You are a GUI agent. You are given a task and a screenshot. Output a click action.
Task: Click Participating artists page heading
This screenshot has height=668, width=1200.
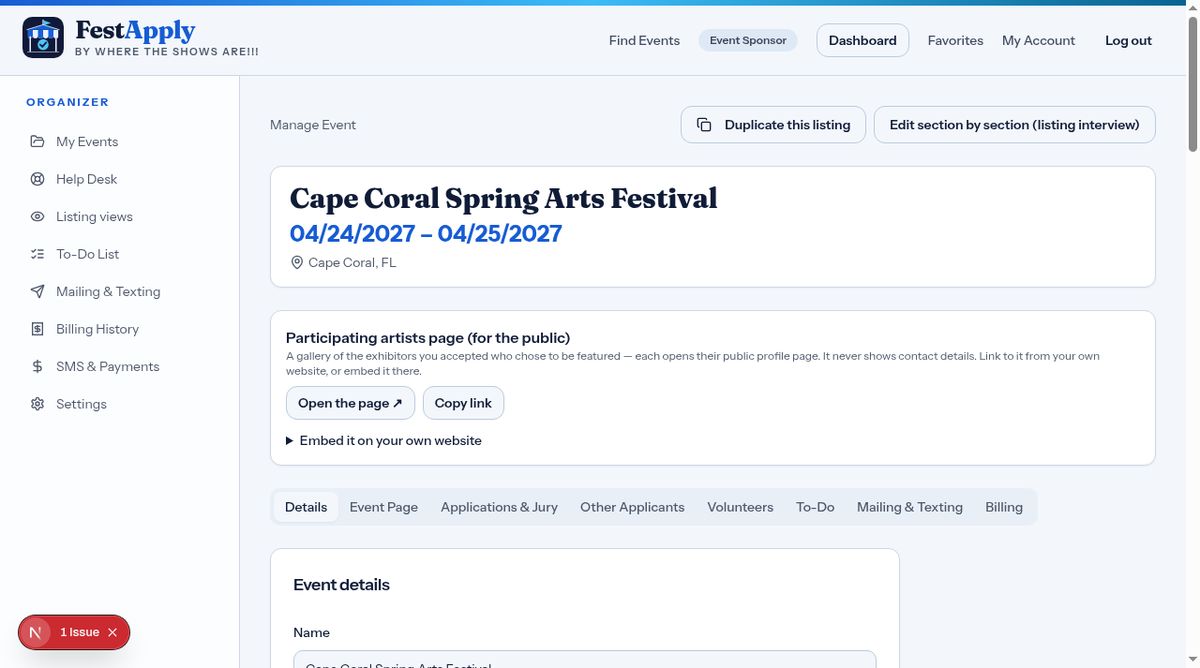pos(428,338)
